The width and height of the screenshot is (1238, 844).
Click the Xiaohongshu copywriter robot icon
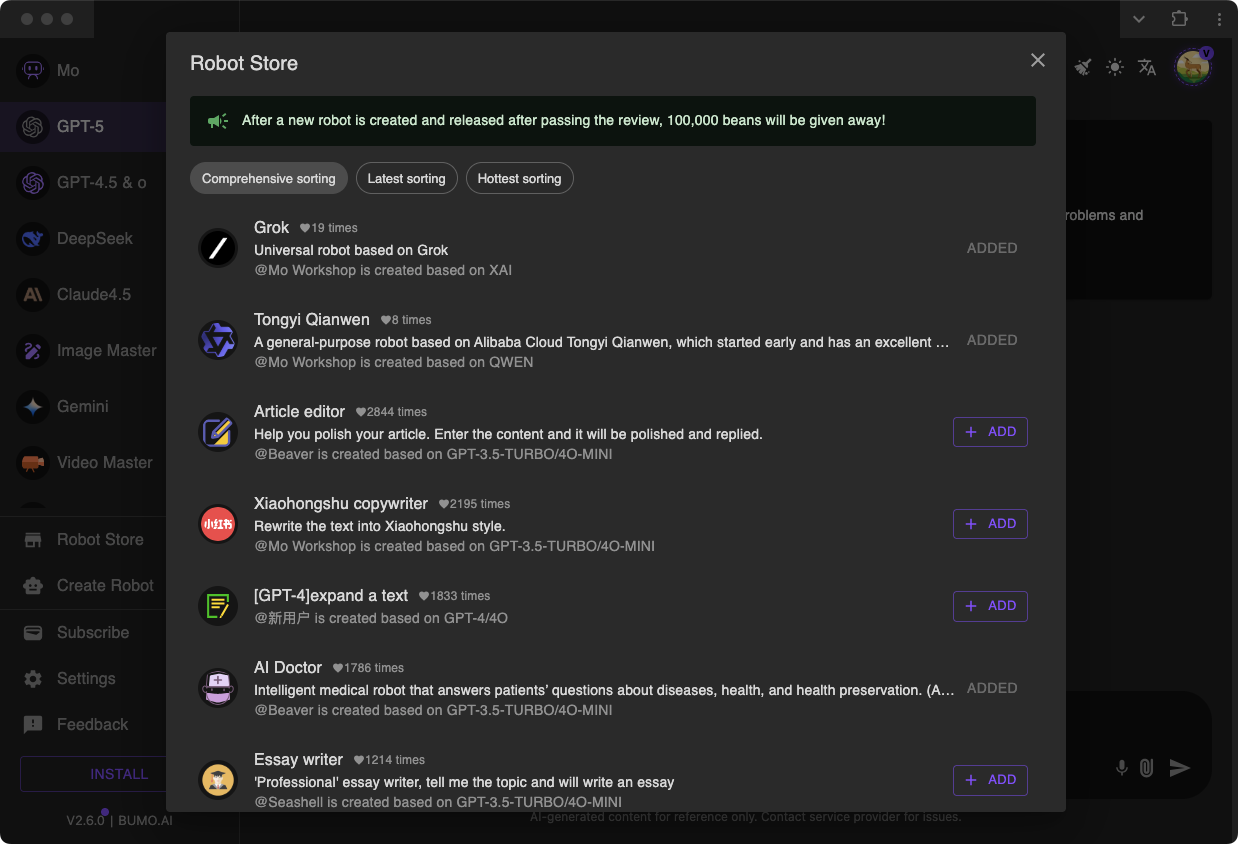[x=218, y=523]
